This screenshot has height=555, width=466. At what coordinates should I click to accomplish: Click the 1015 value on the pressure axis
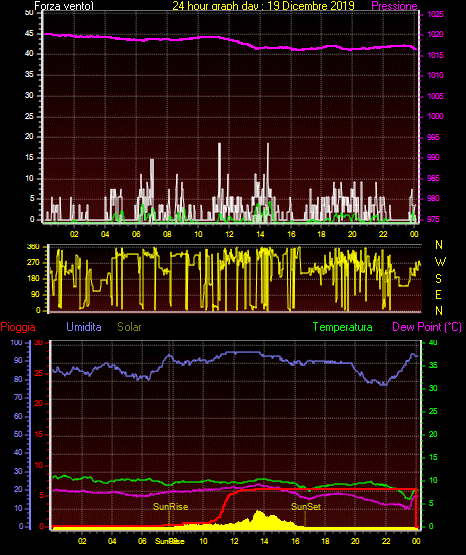tap(435, 55)
